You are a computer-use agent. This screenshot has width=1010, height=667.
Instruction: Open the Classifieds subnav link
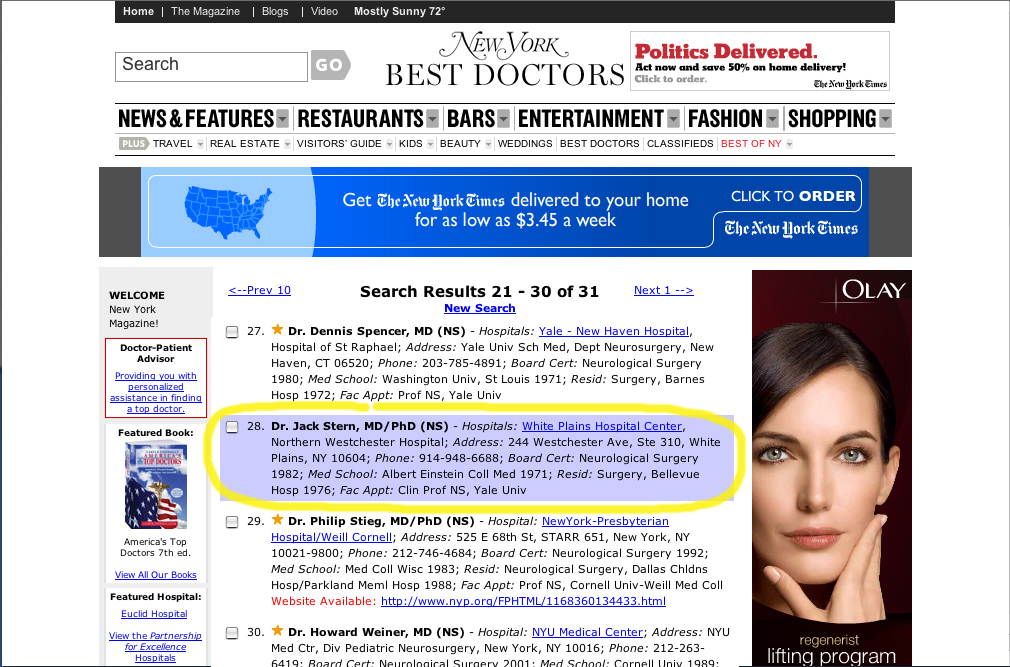pyautogui.click(x=680, y=144)
